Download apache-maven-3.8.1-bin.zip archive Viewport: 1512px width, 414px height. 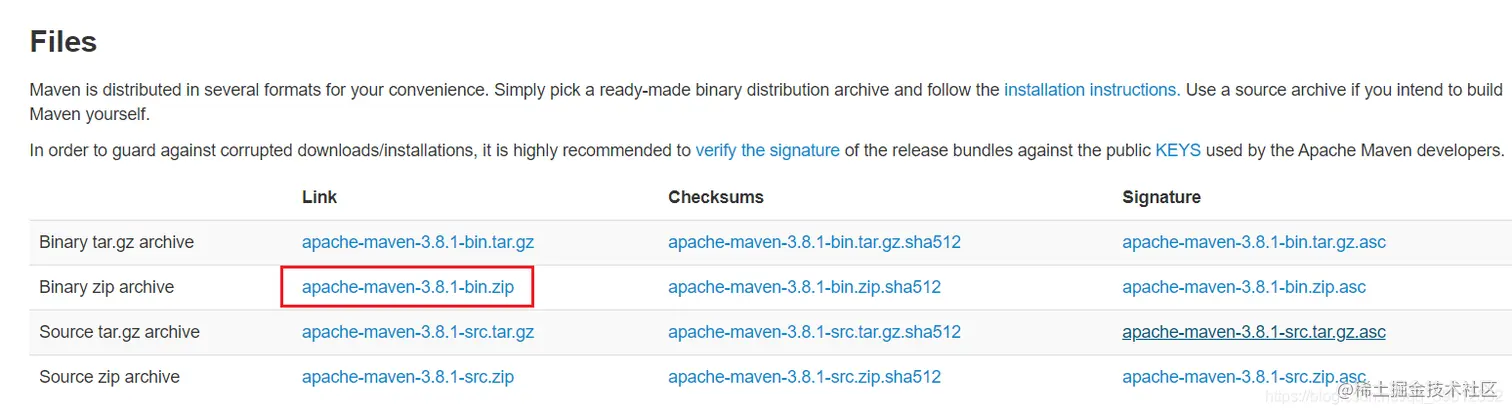[407, 287]
